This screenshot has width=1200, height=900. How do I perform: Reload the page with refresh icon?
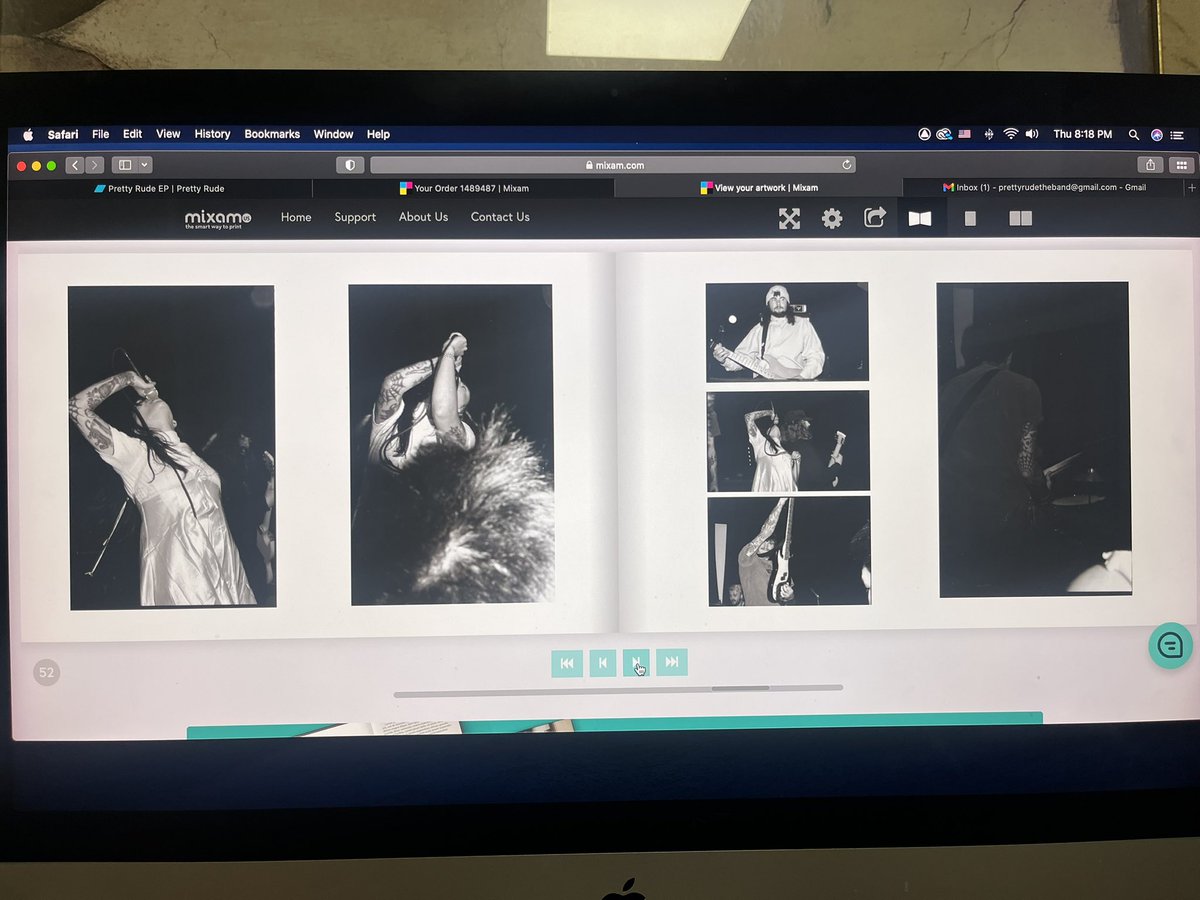(x=846, y=165)
